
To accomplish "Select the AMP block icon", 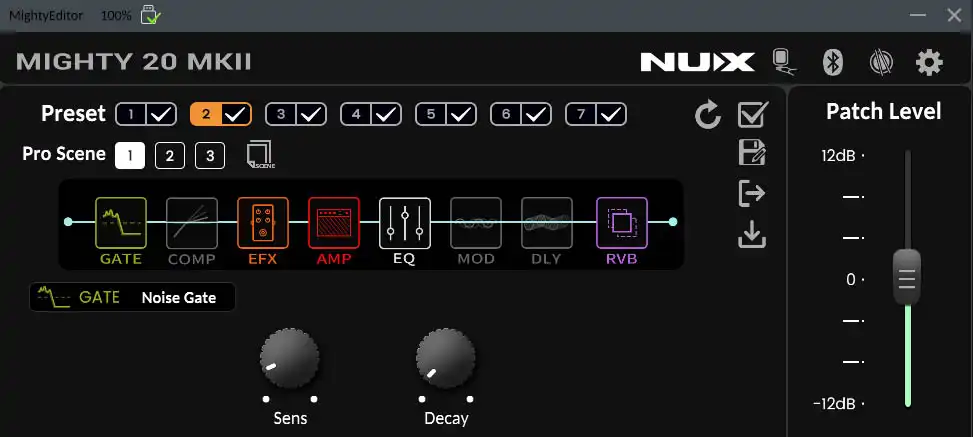I will 334,223.
